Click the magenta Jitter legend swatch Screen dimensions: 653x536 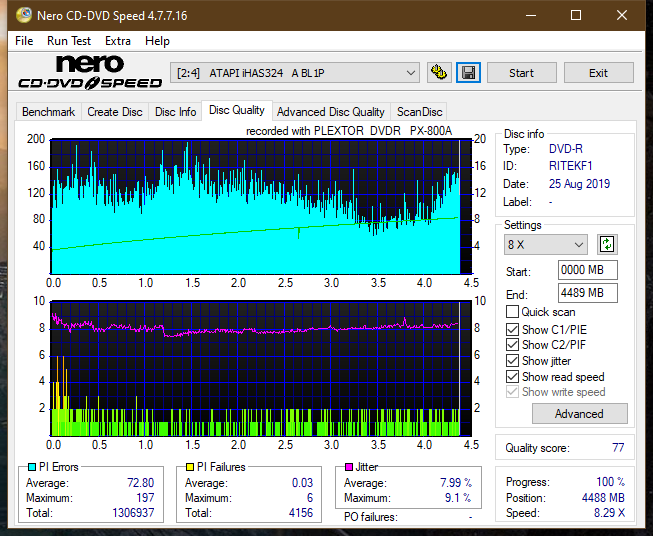349,467
